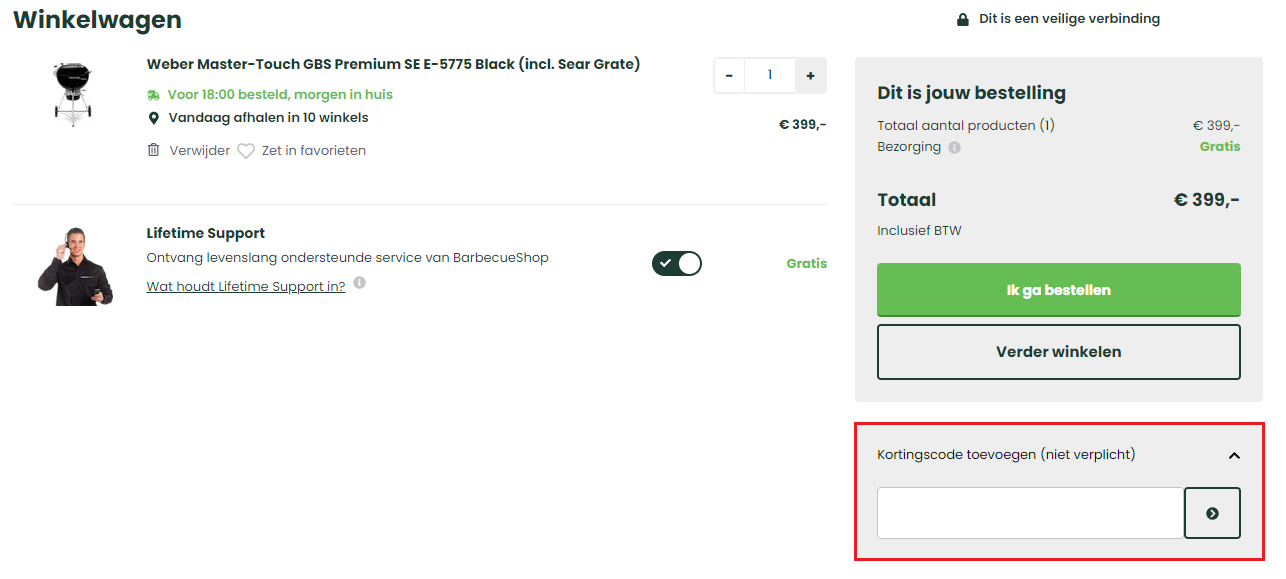Disable the Lifetime Support toggle
This screenshot has height=579, width=1286.
point(677,263)
